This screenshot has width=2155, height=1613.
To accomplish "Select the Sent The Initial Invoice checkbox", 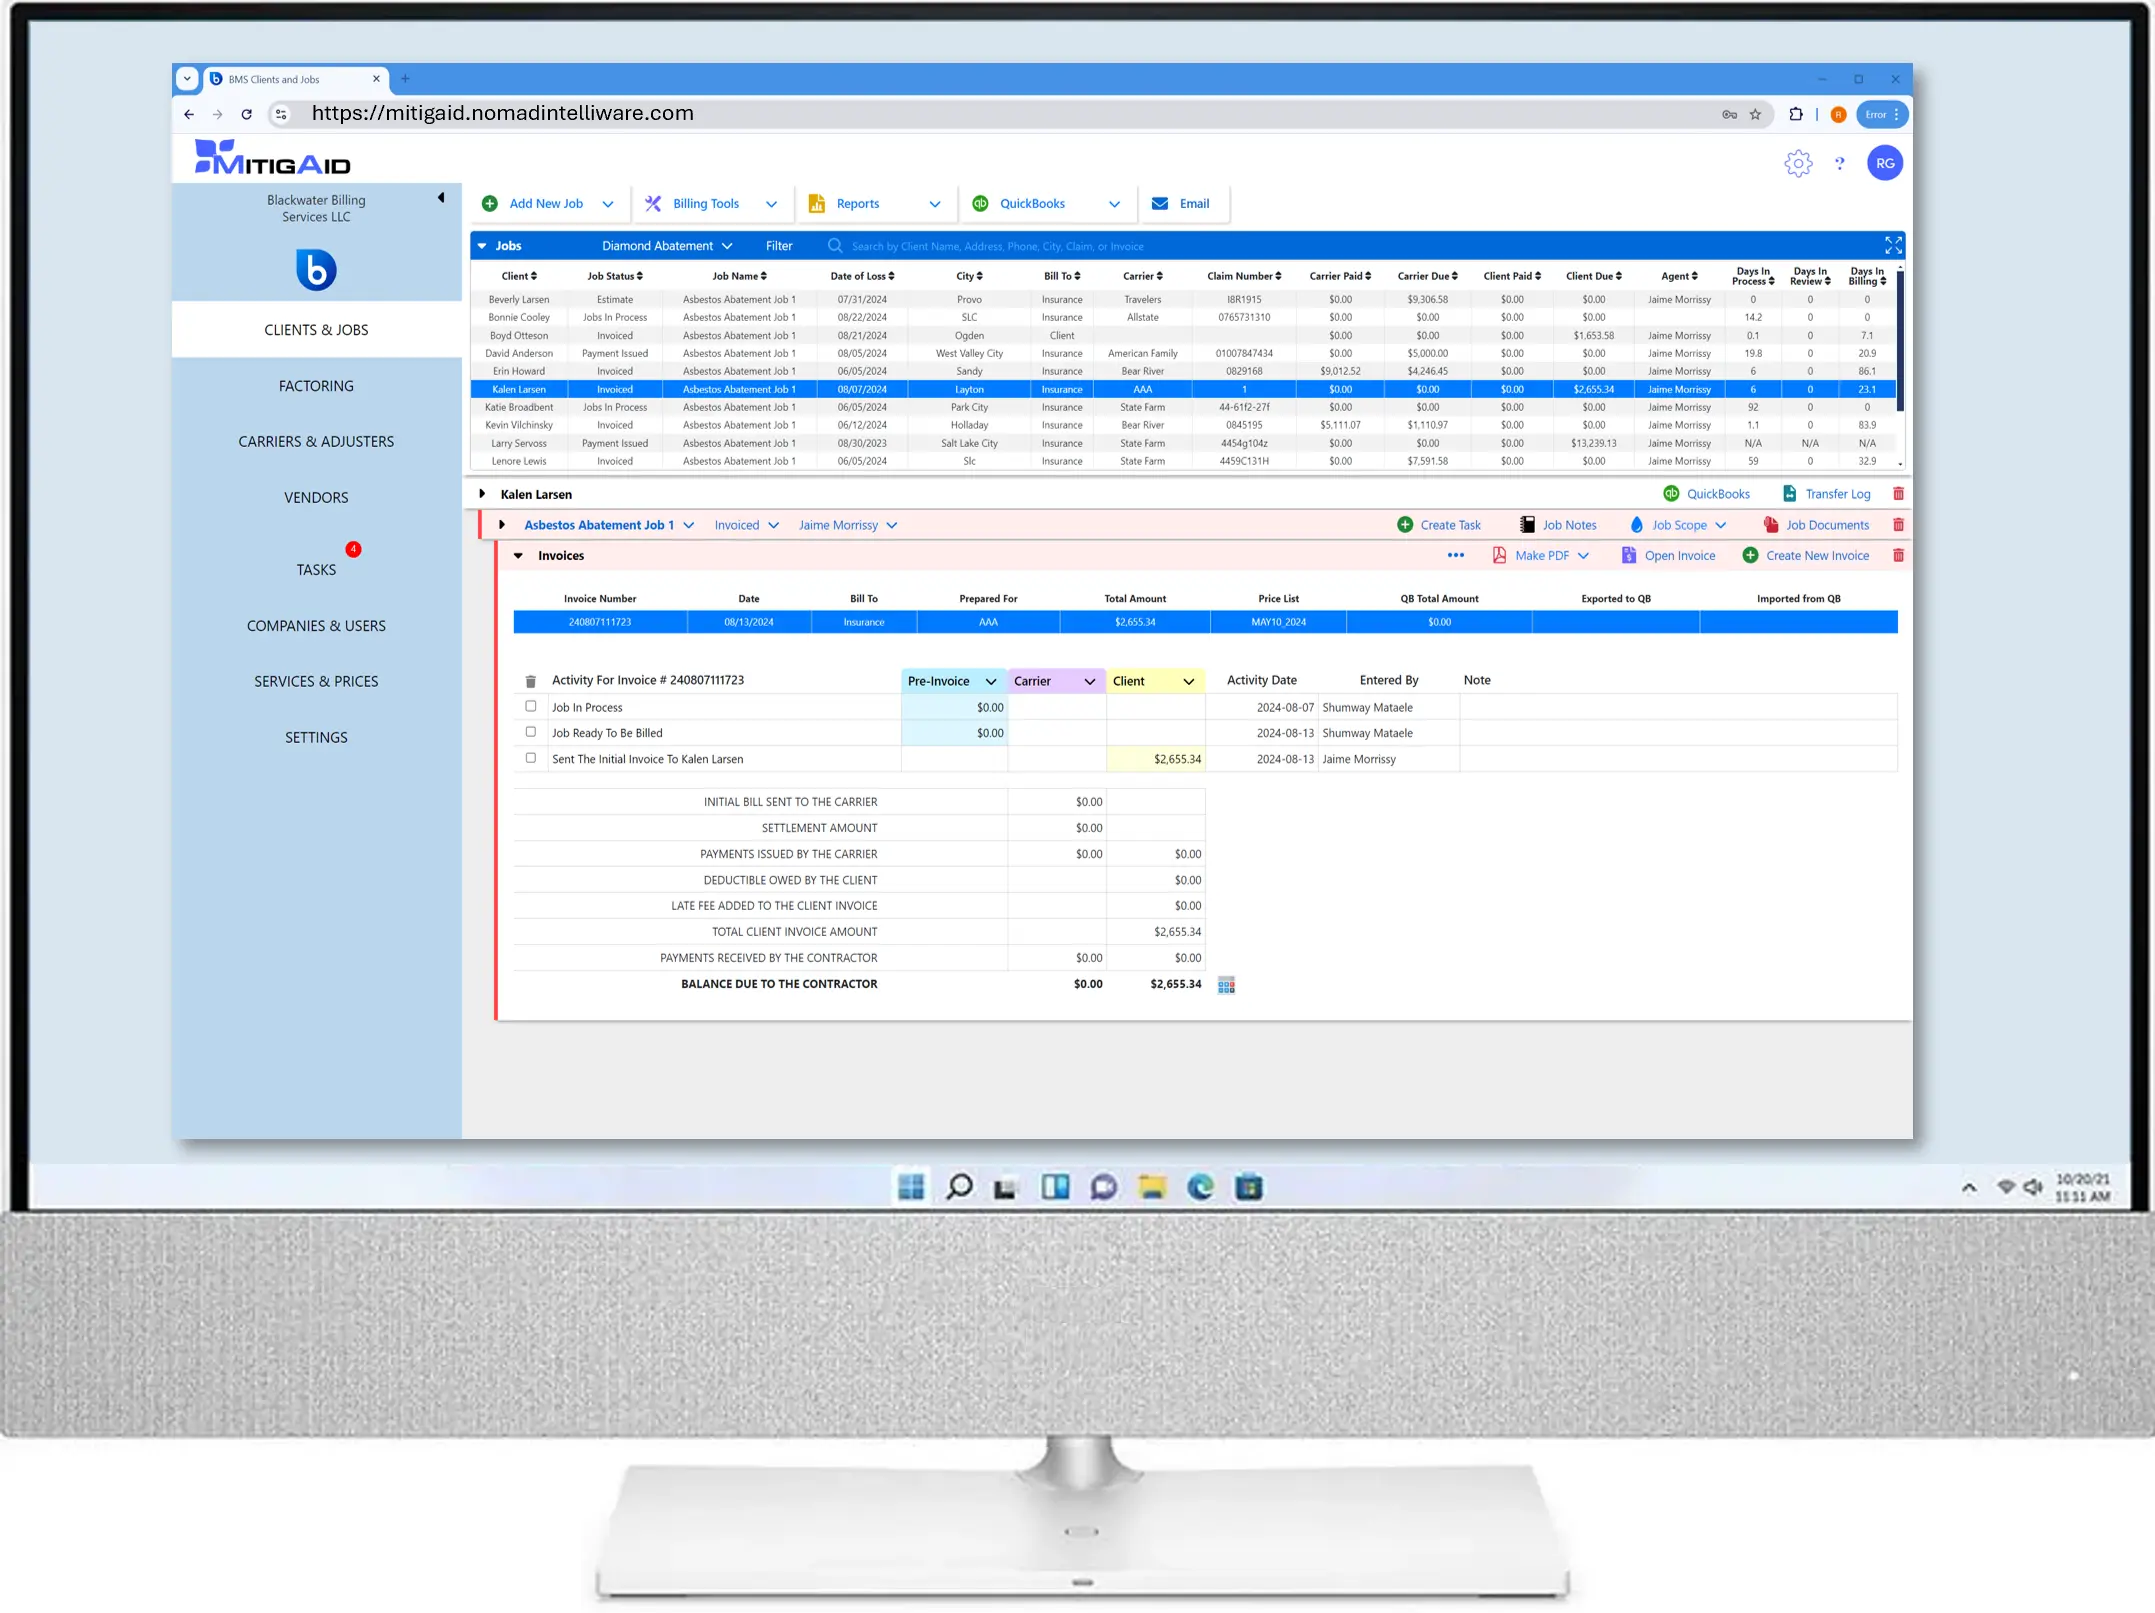I will click(x=531, y=758).
